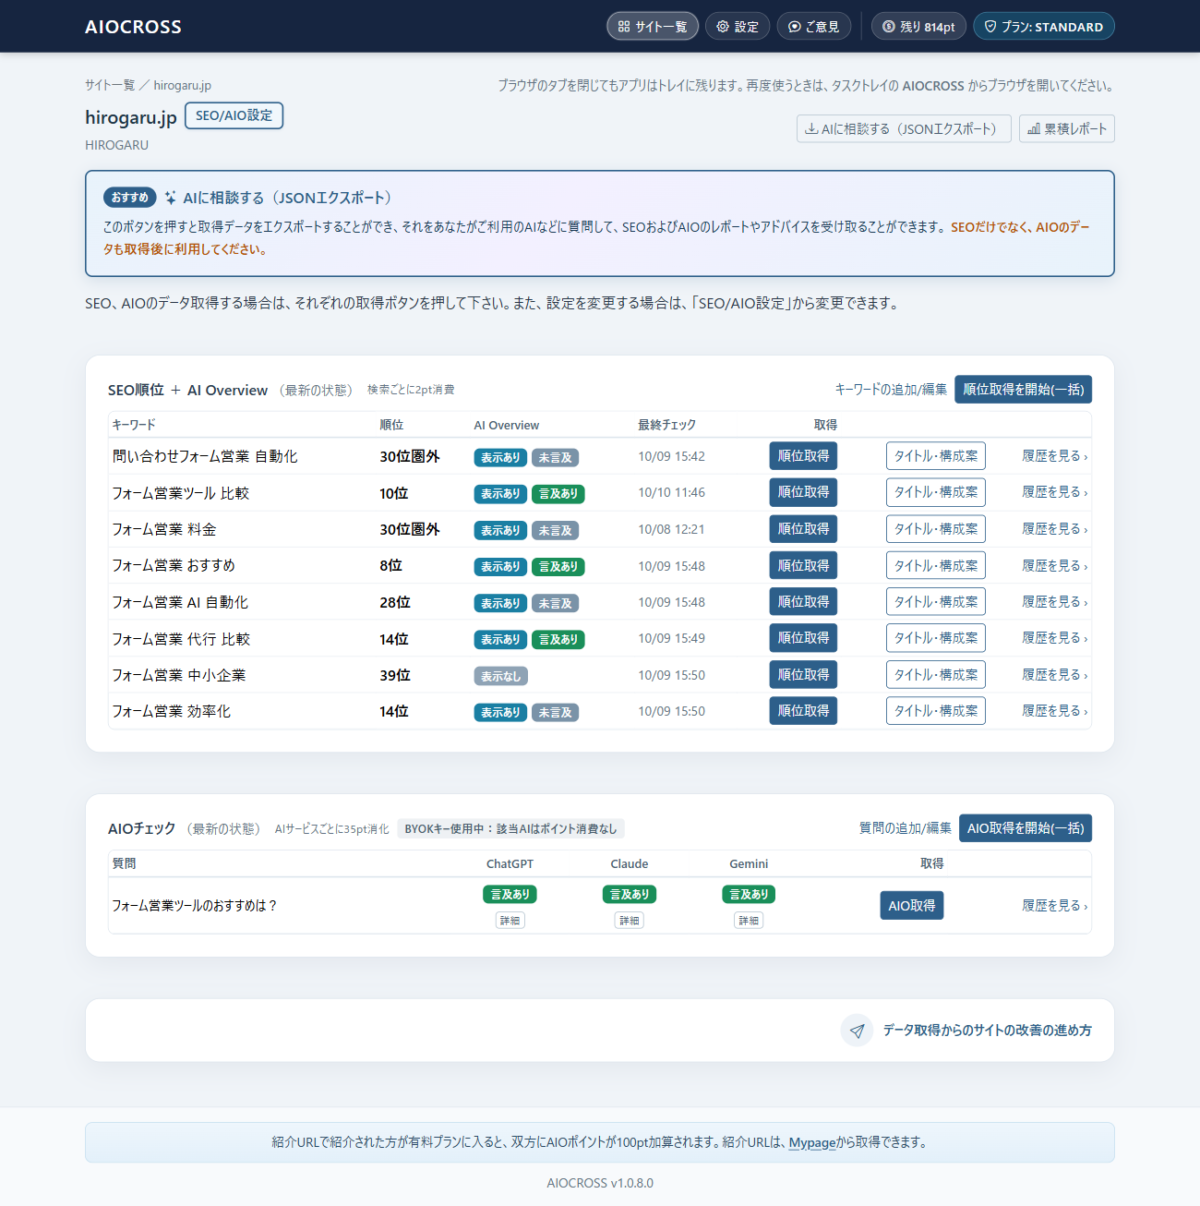Screen dimensions: 1200x1206
Task: Click the おすすめ badge in banner
Action: 130,198
